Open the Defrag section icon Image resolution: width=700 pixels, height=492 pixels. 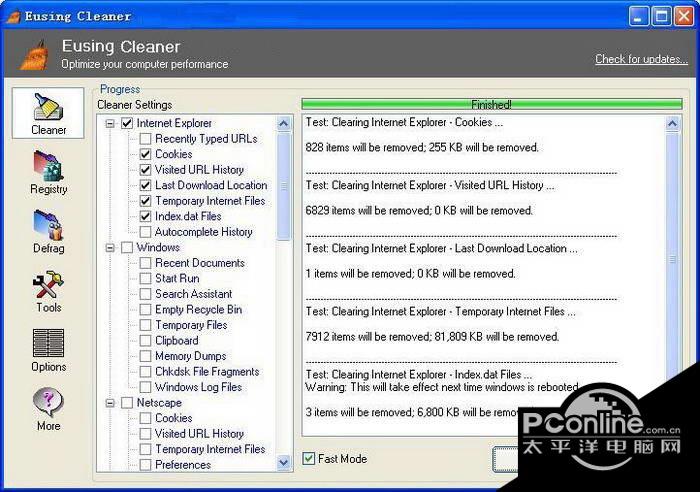point(48,232)
